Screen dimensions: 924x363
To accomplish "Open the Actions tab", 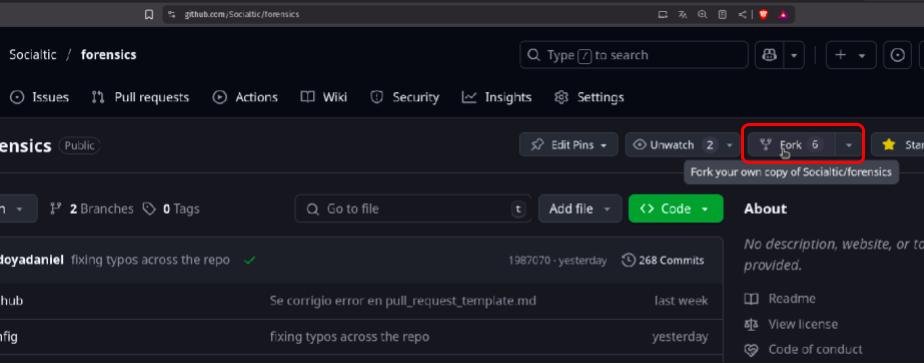I will pyautogui.click(x=245, y=97).
